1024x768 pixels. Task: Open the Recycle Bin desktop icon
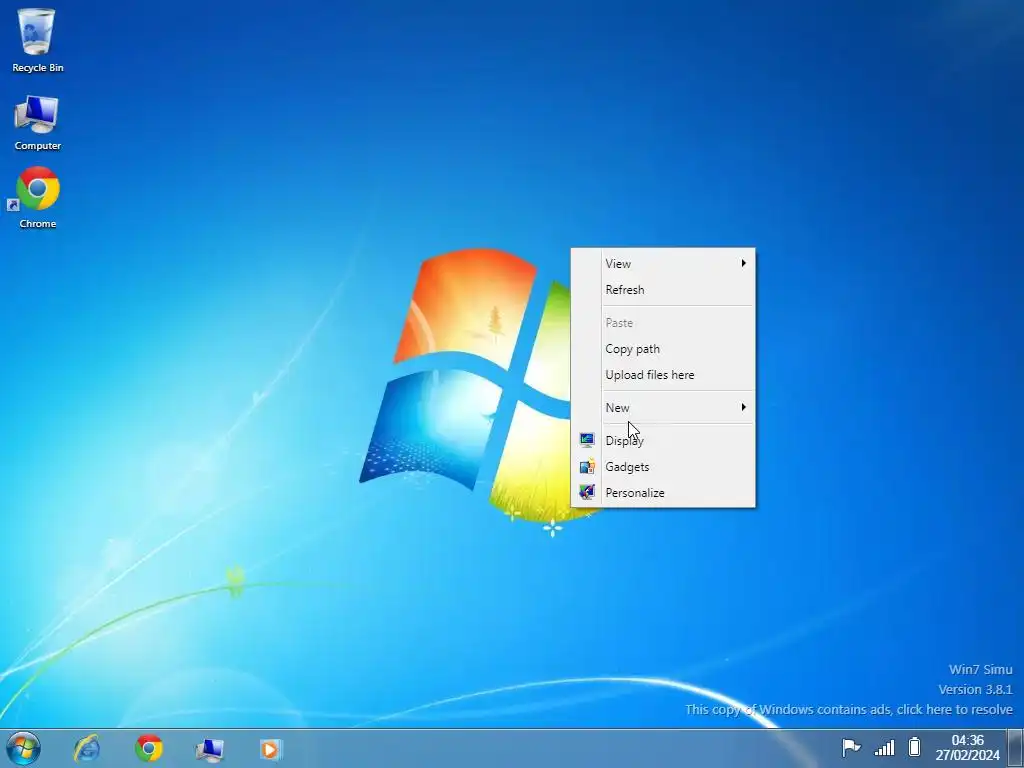click(37, 40)
